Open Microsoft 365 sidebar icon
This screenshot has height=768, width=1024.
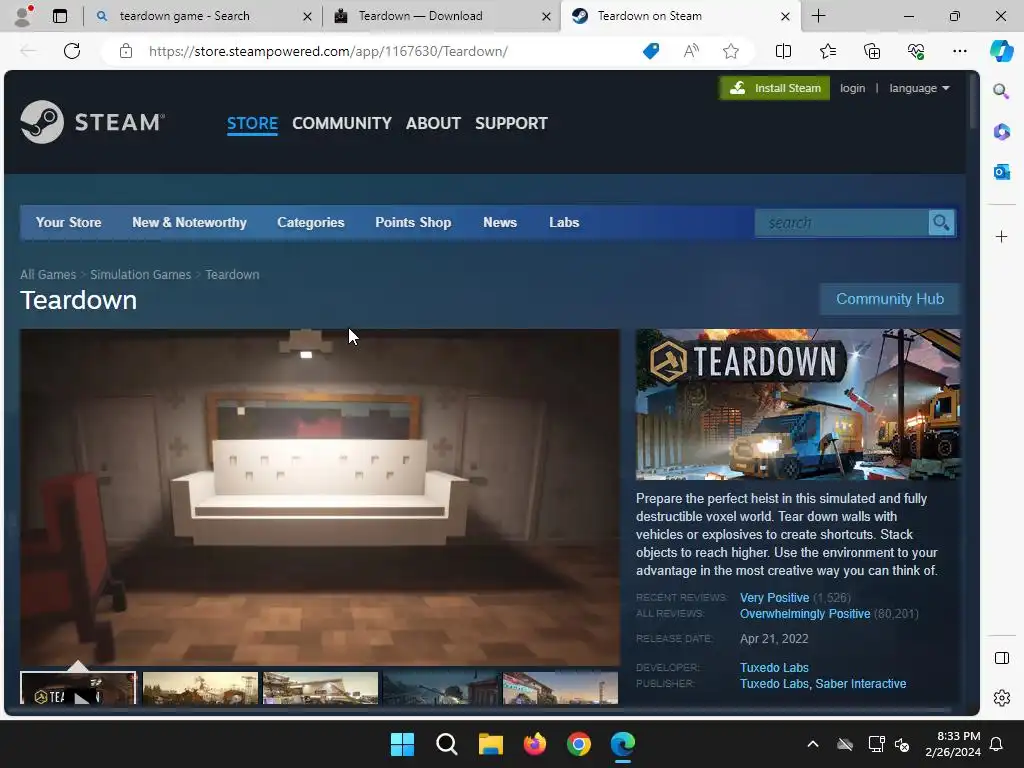pyautogui.click(x=1001, y=131)
